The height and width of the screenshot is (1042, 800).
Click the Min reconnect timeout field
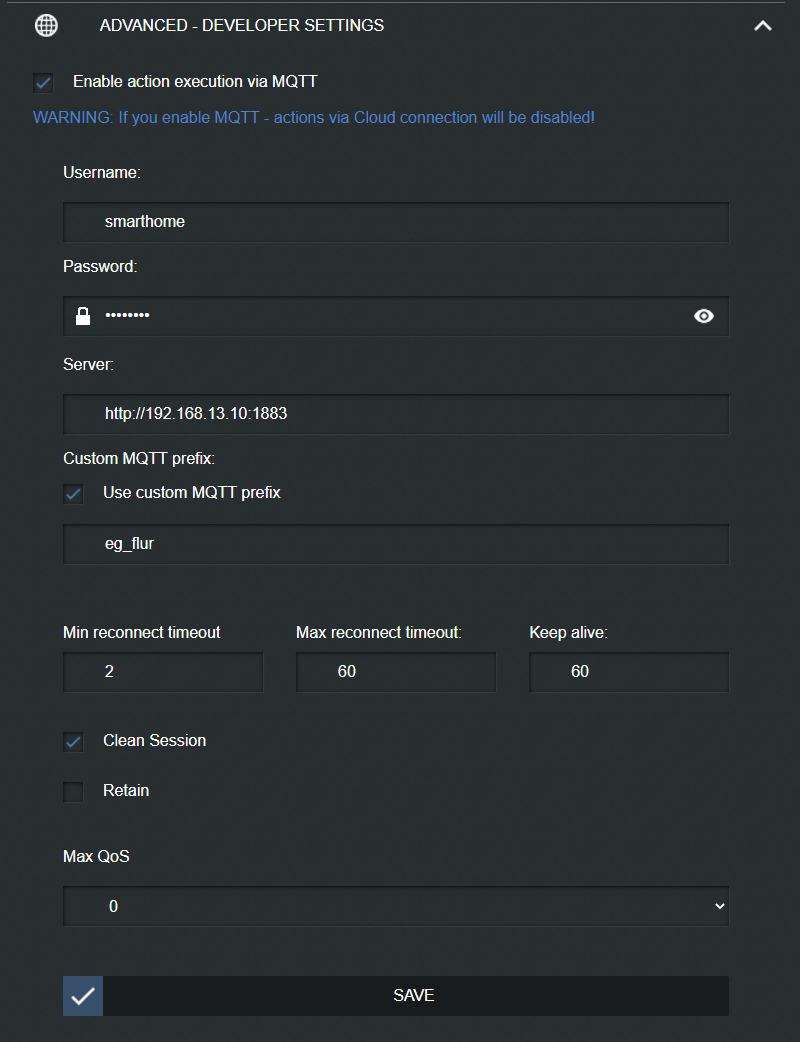163,672
